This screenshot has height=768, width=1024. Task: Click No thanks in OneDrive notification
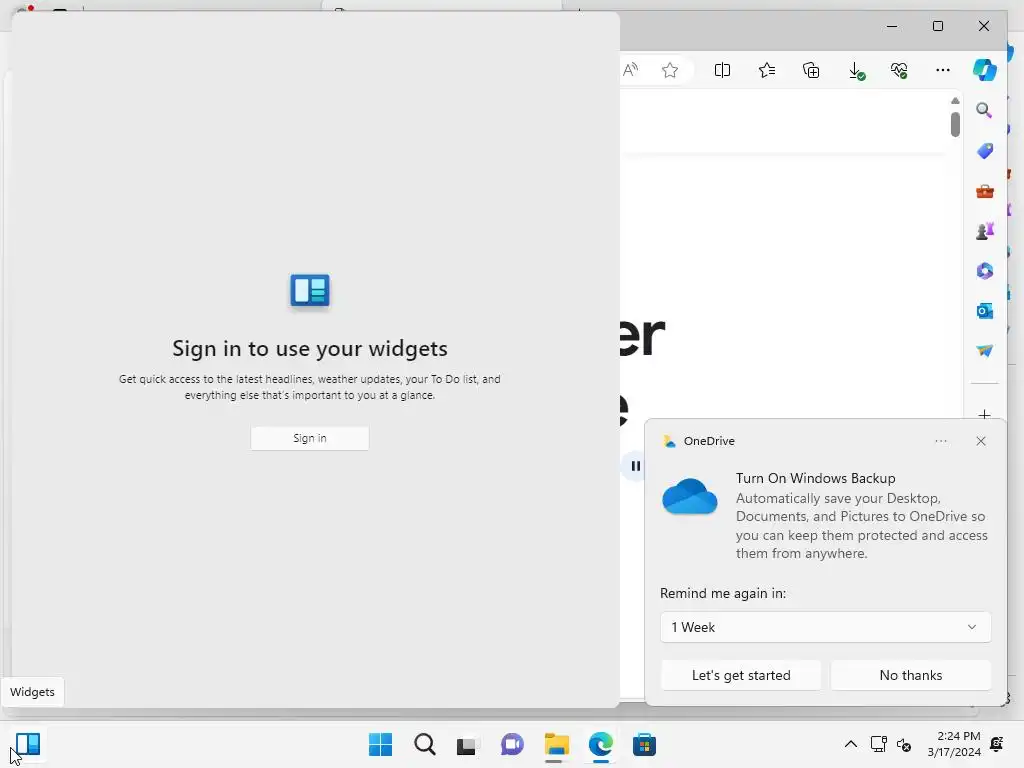click(910, 675)
